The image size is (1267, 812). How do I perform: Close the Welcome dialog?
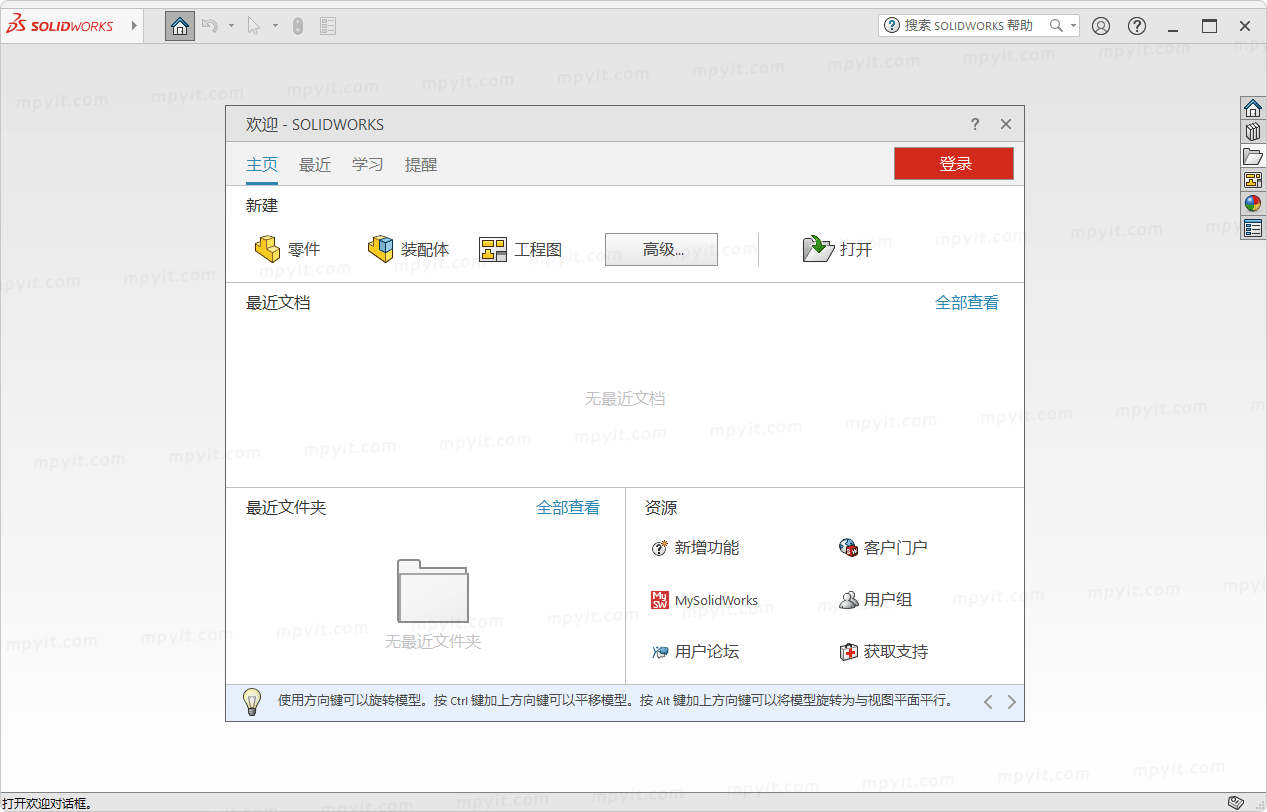coord(1006,124)
